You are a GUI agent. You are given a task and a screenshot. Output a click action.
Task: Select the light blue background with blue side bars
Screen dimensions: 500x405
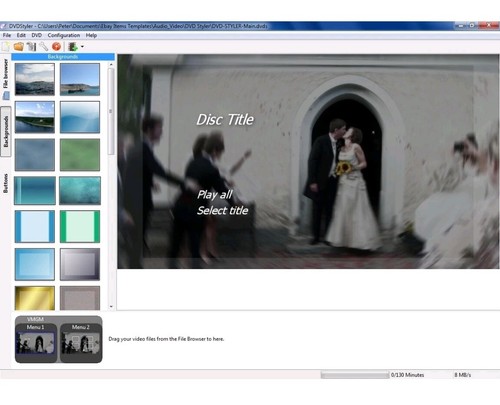(x=35, y=226)
